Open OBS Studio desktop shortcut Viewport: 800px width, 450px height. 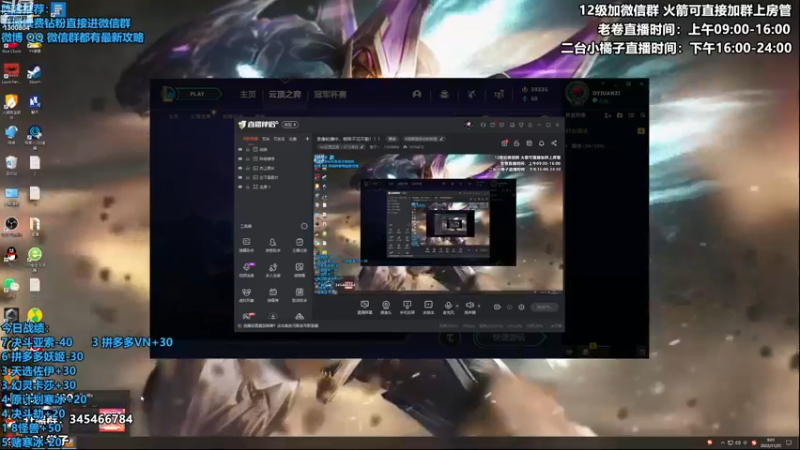click(11, 226)
